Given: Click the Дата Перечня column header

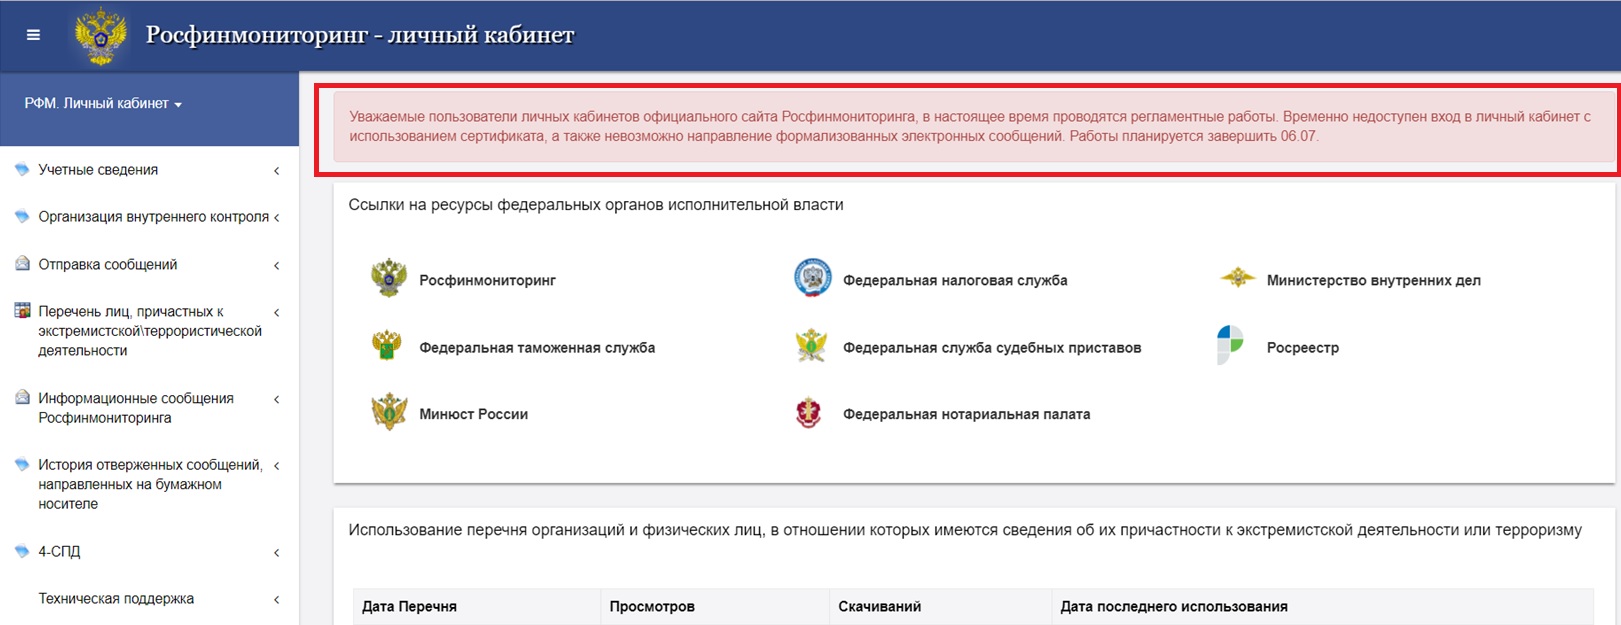Looking at the screenshot, I should [409, 606].
